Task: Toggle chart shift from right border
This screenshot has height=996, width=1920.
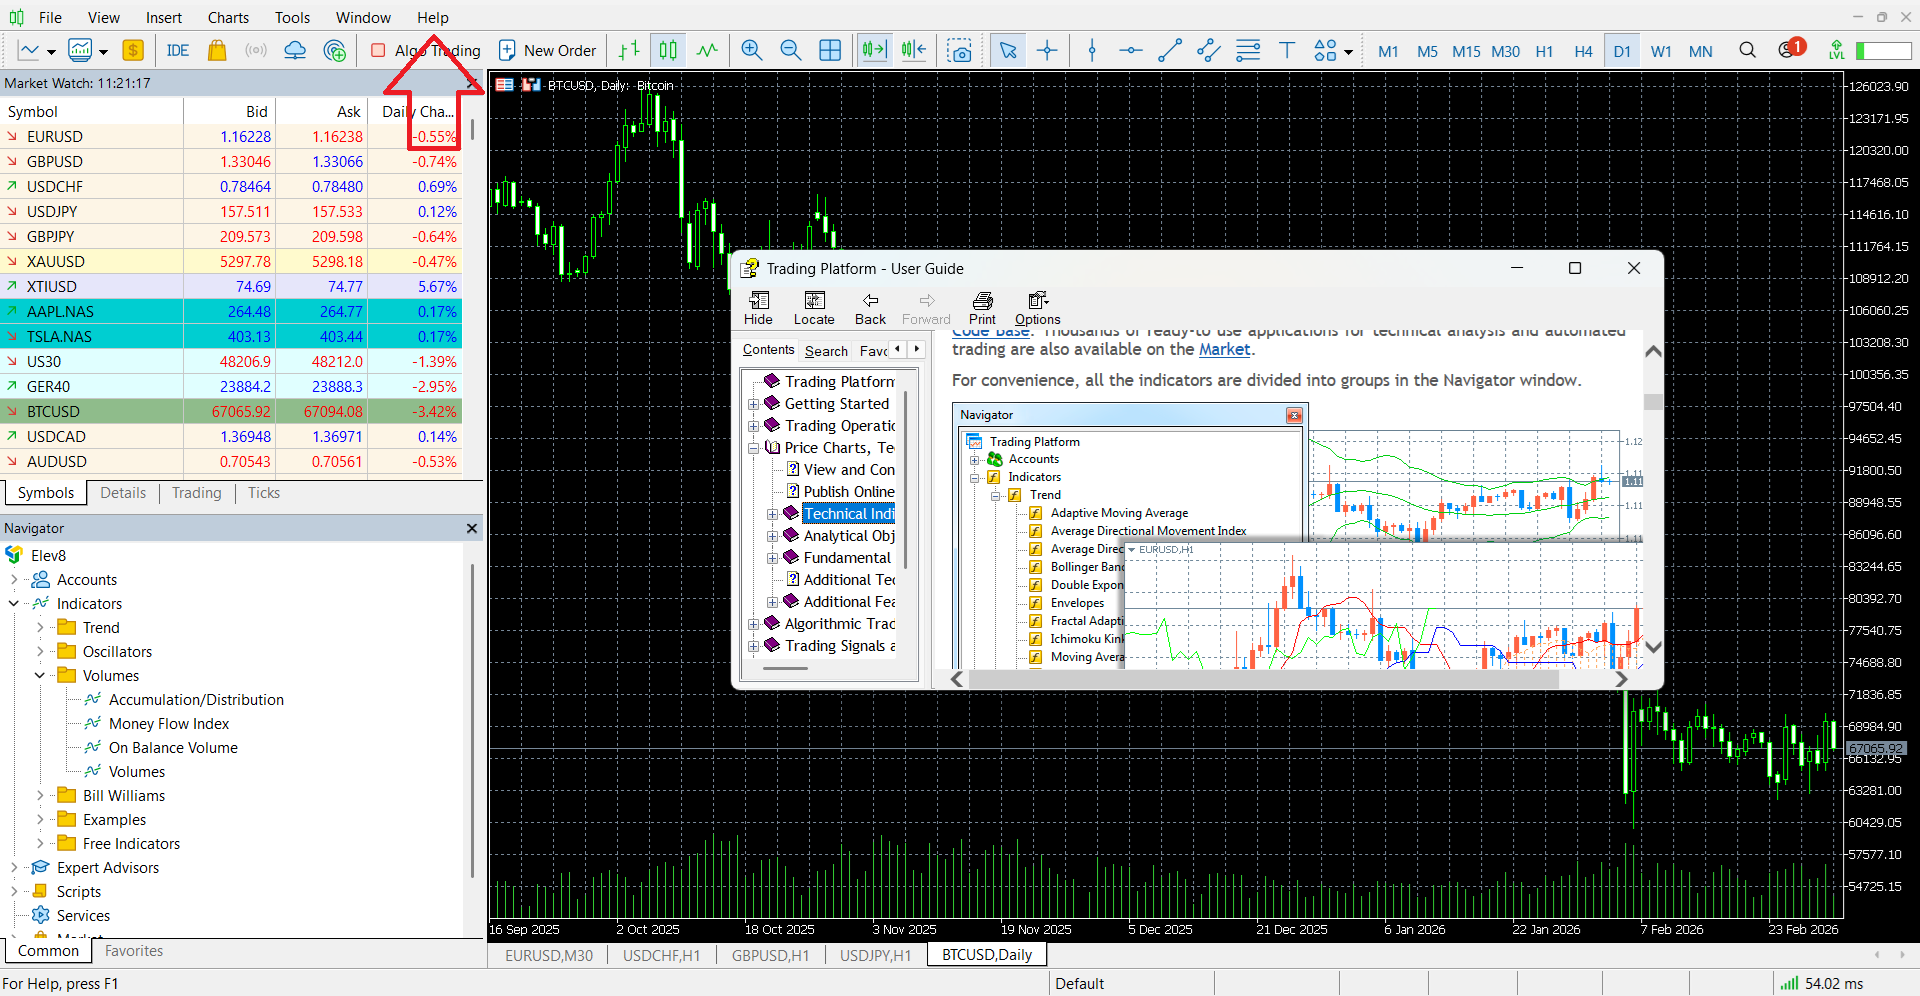Action: 913,50
